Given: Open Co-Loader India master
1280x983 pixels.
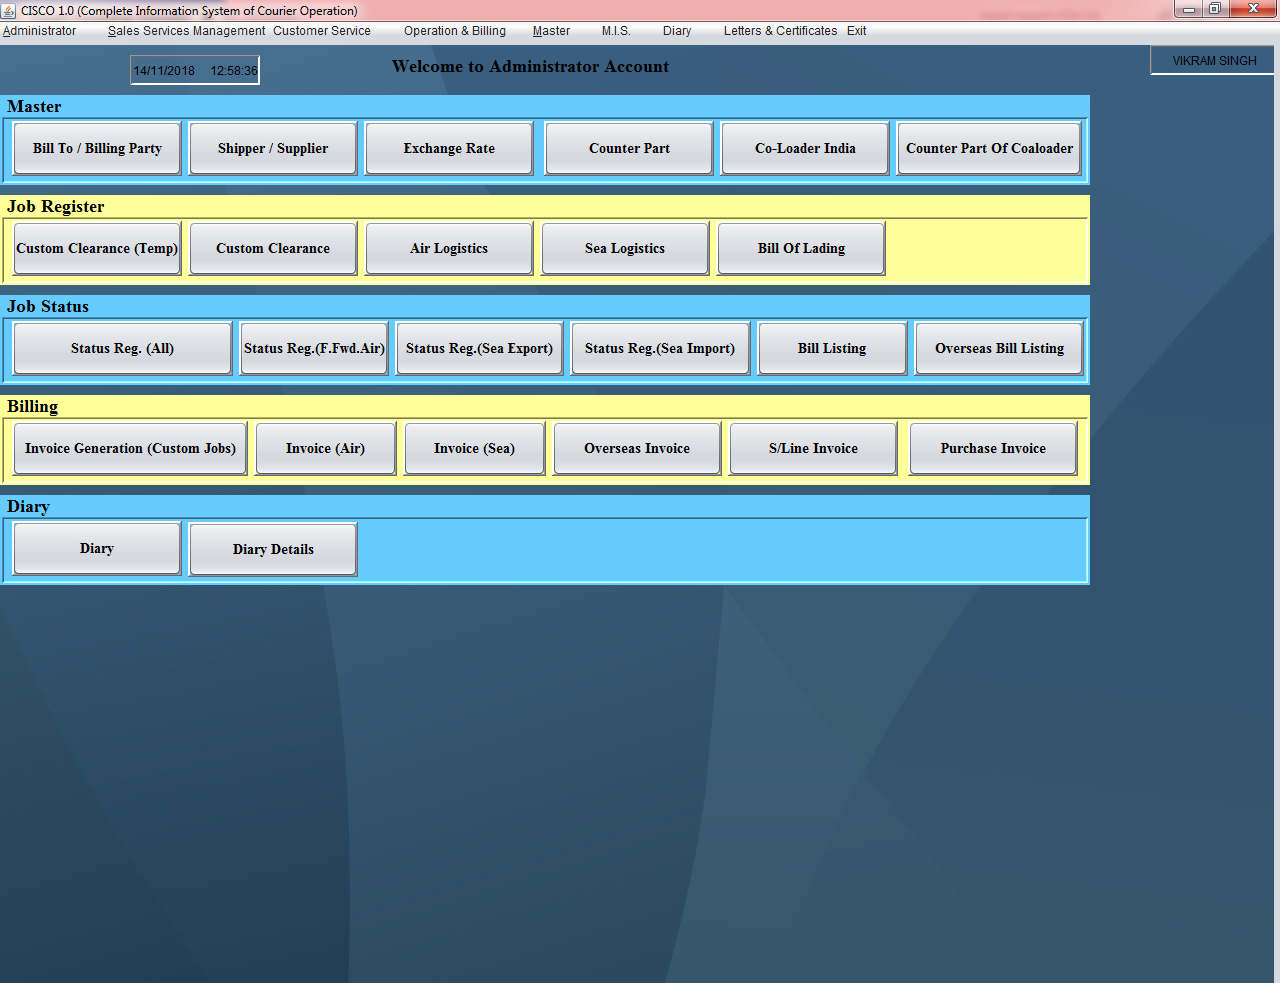Looking at the screenshot, I should (805, 148).
